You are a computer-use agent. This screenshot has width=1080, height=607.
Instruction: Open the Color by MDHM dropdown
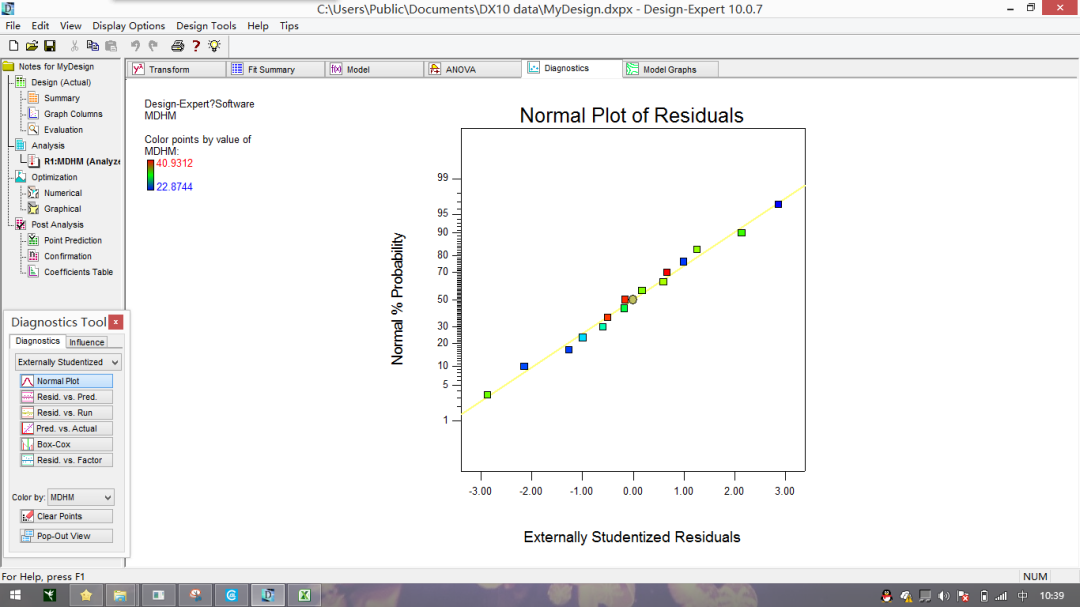pos(81,497)
